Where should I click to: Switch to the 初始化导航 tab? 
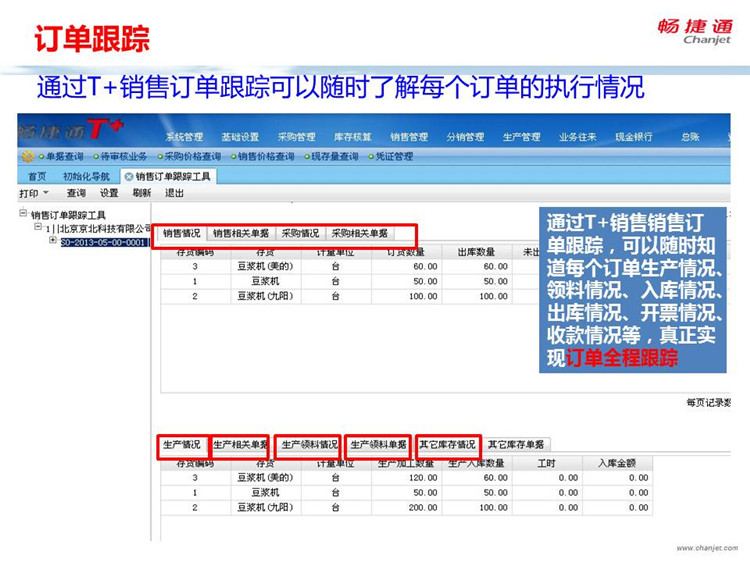click(x=87, y=176)
